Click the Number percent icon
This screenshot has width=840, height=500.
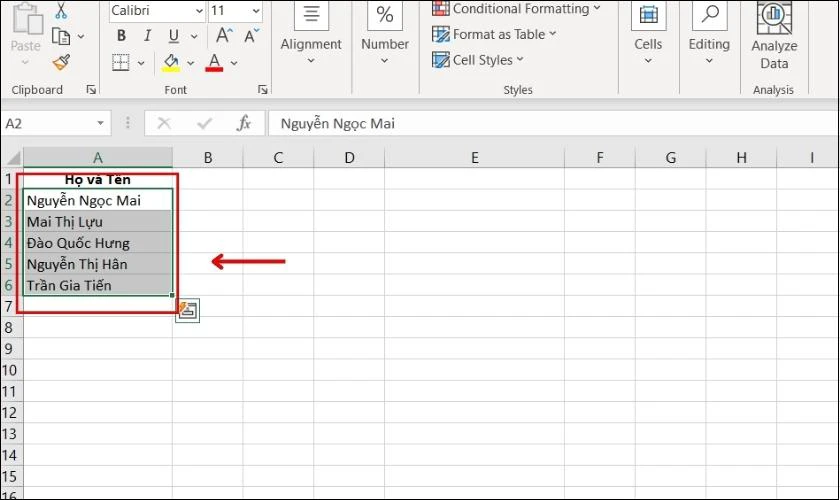coord(385,14)
